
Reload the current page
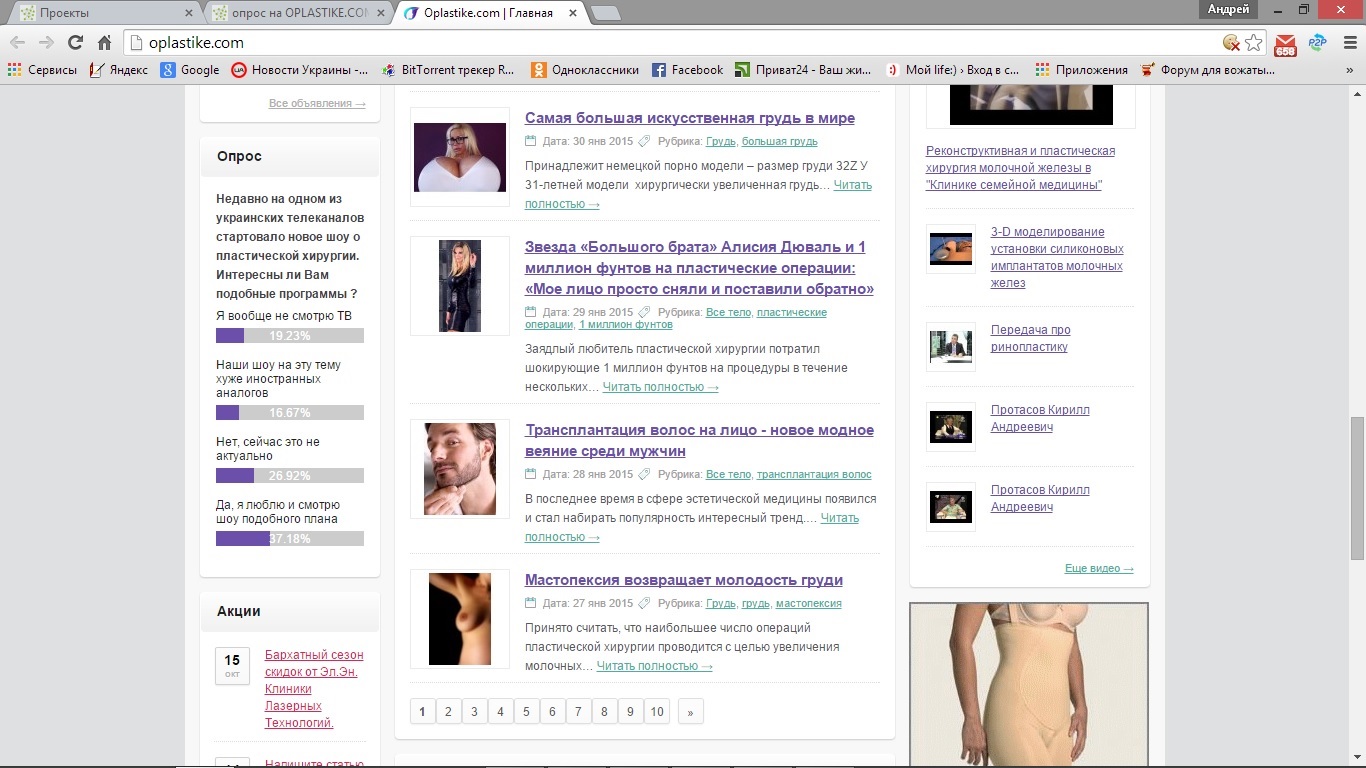coord(75,42)
